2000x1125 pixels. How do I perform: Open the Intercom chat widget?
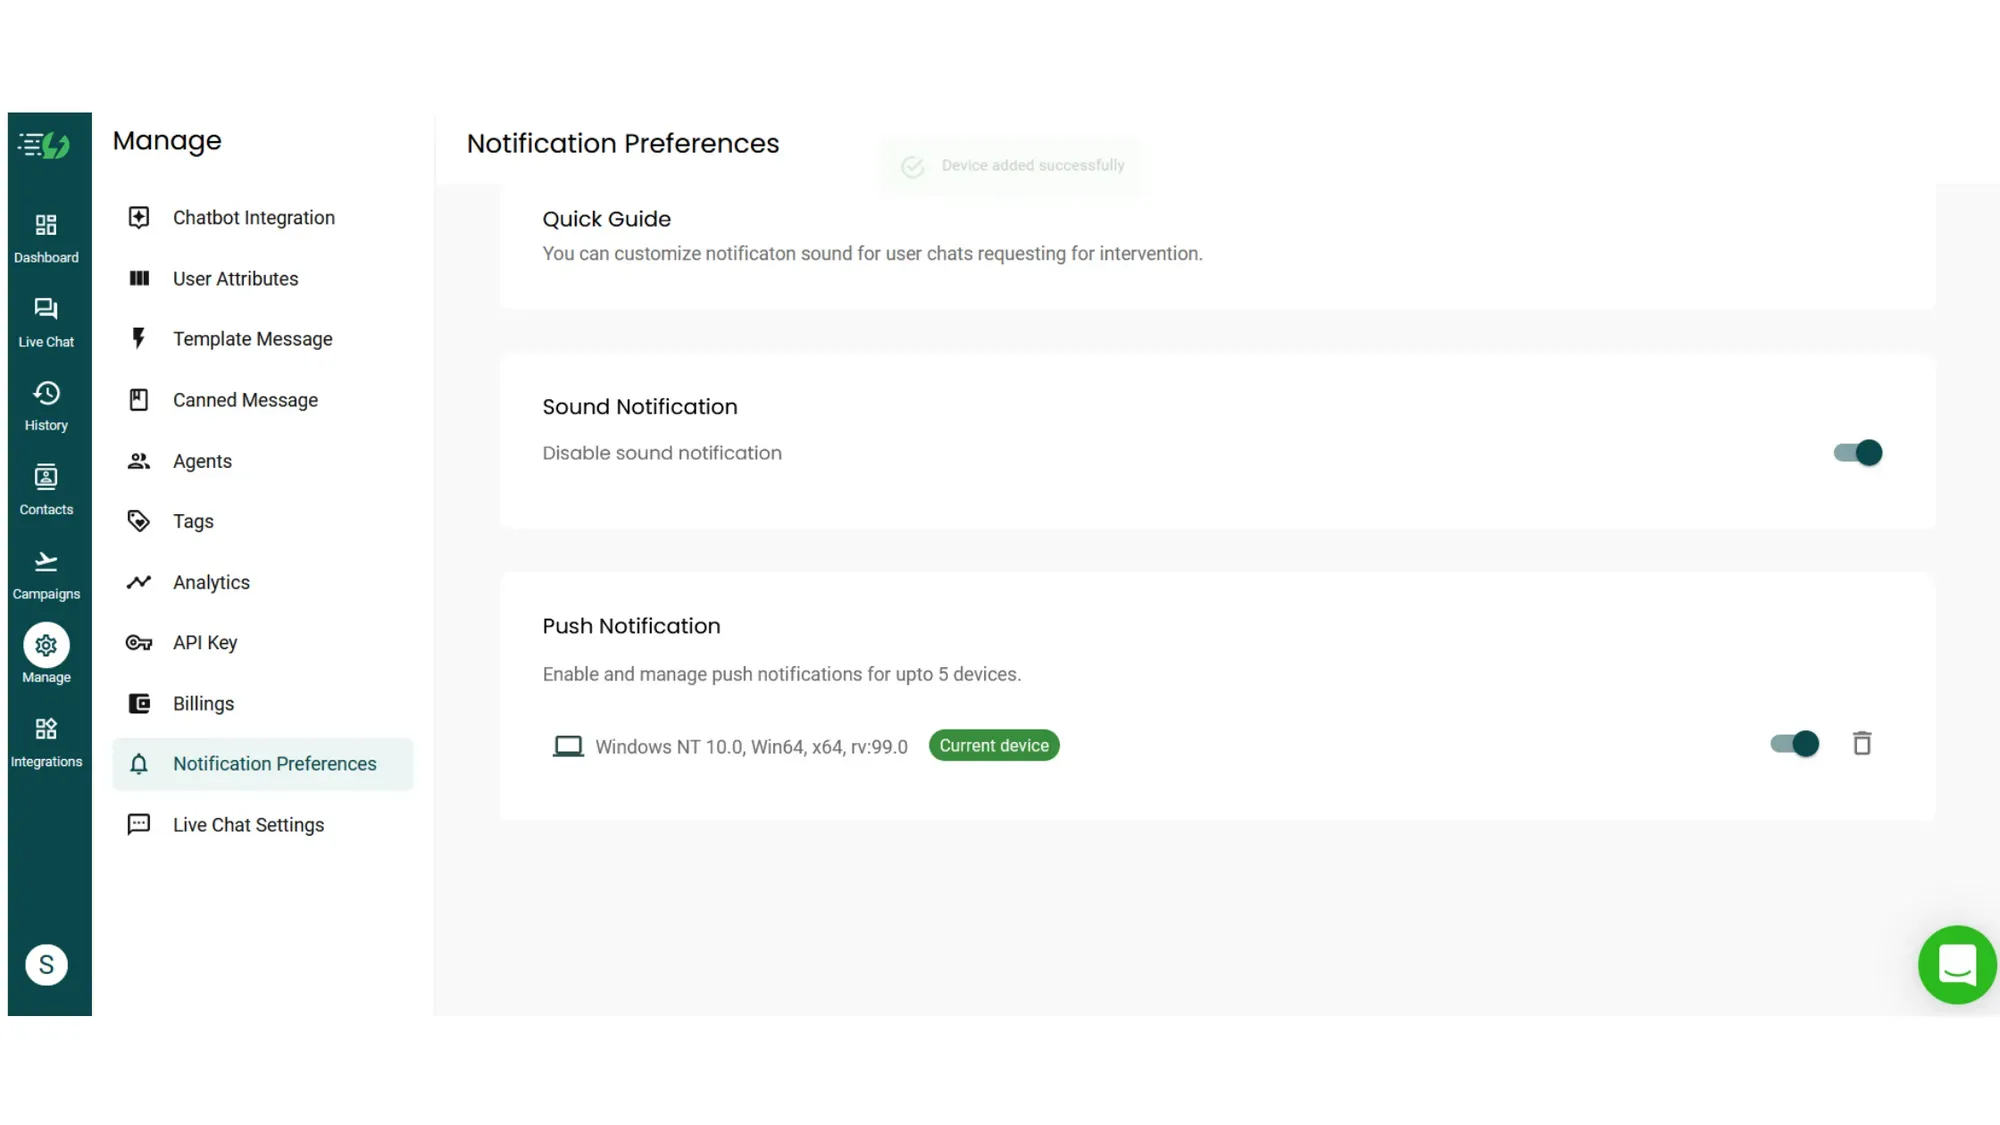point(1958,964)
